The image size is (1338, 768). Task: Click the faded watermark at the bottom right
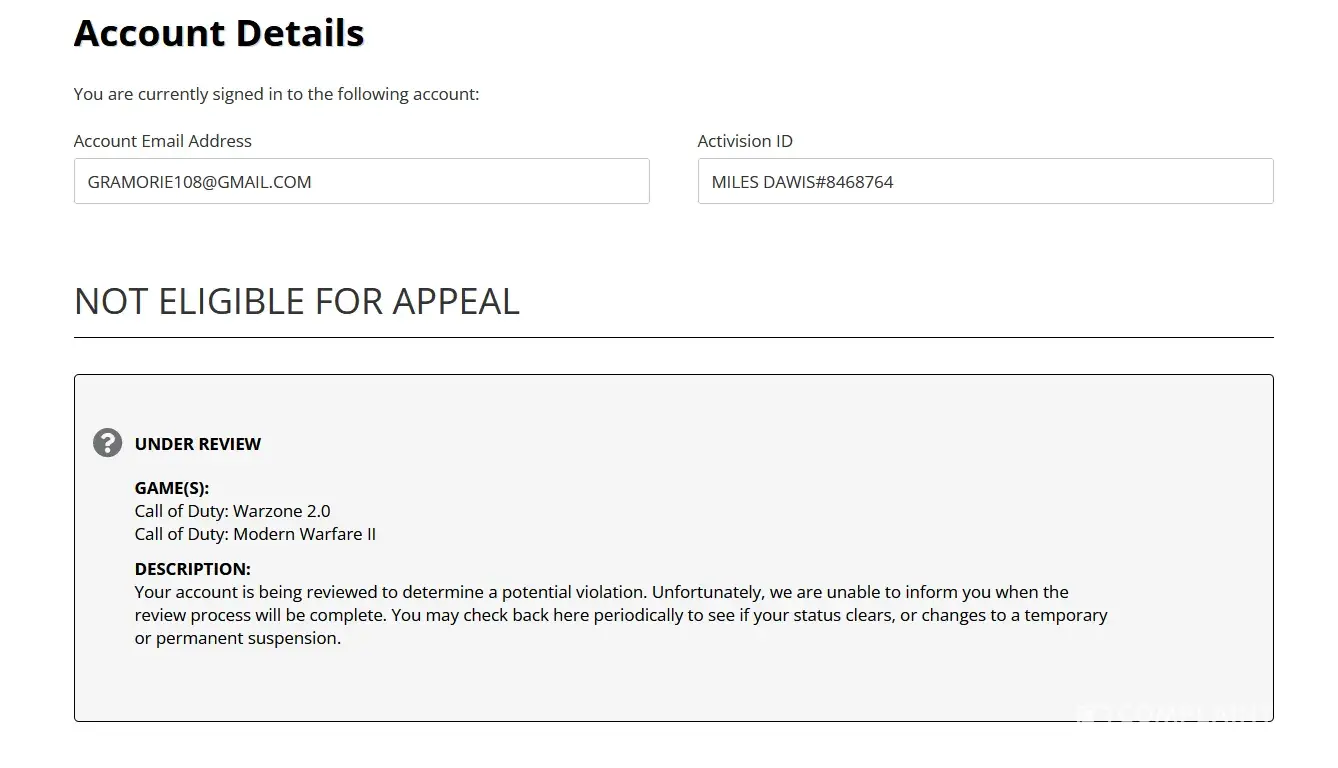[x=1170, y=713]
